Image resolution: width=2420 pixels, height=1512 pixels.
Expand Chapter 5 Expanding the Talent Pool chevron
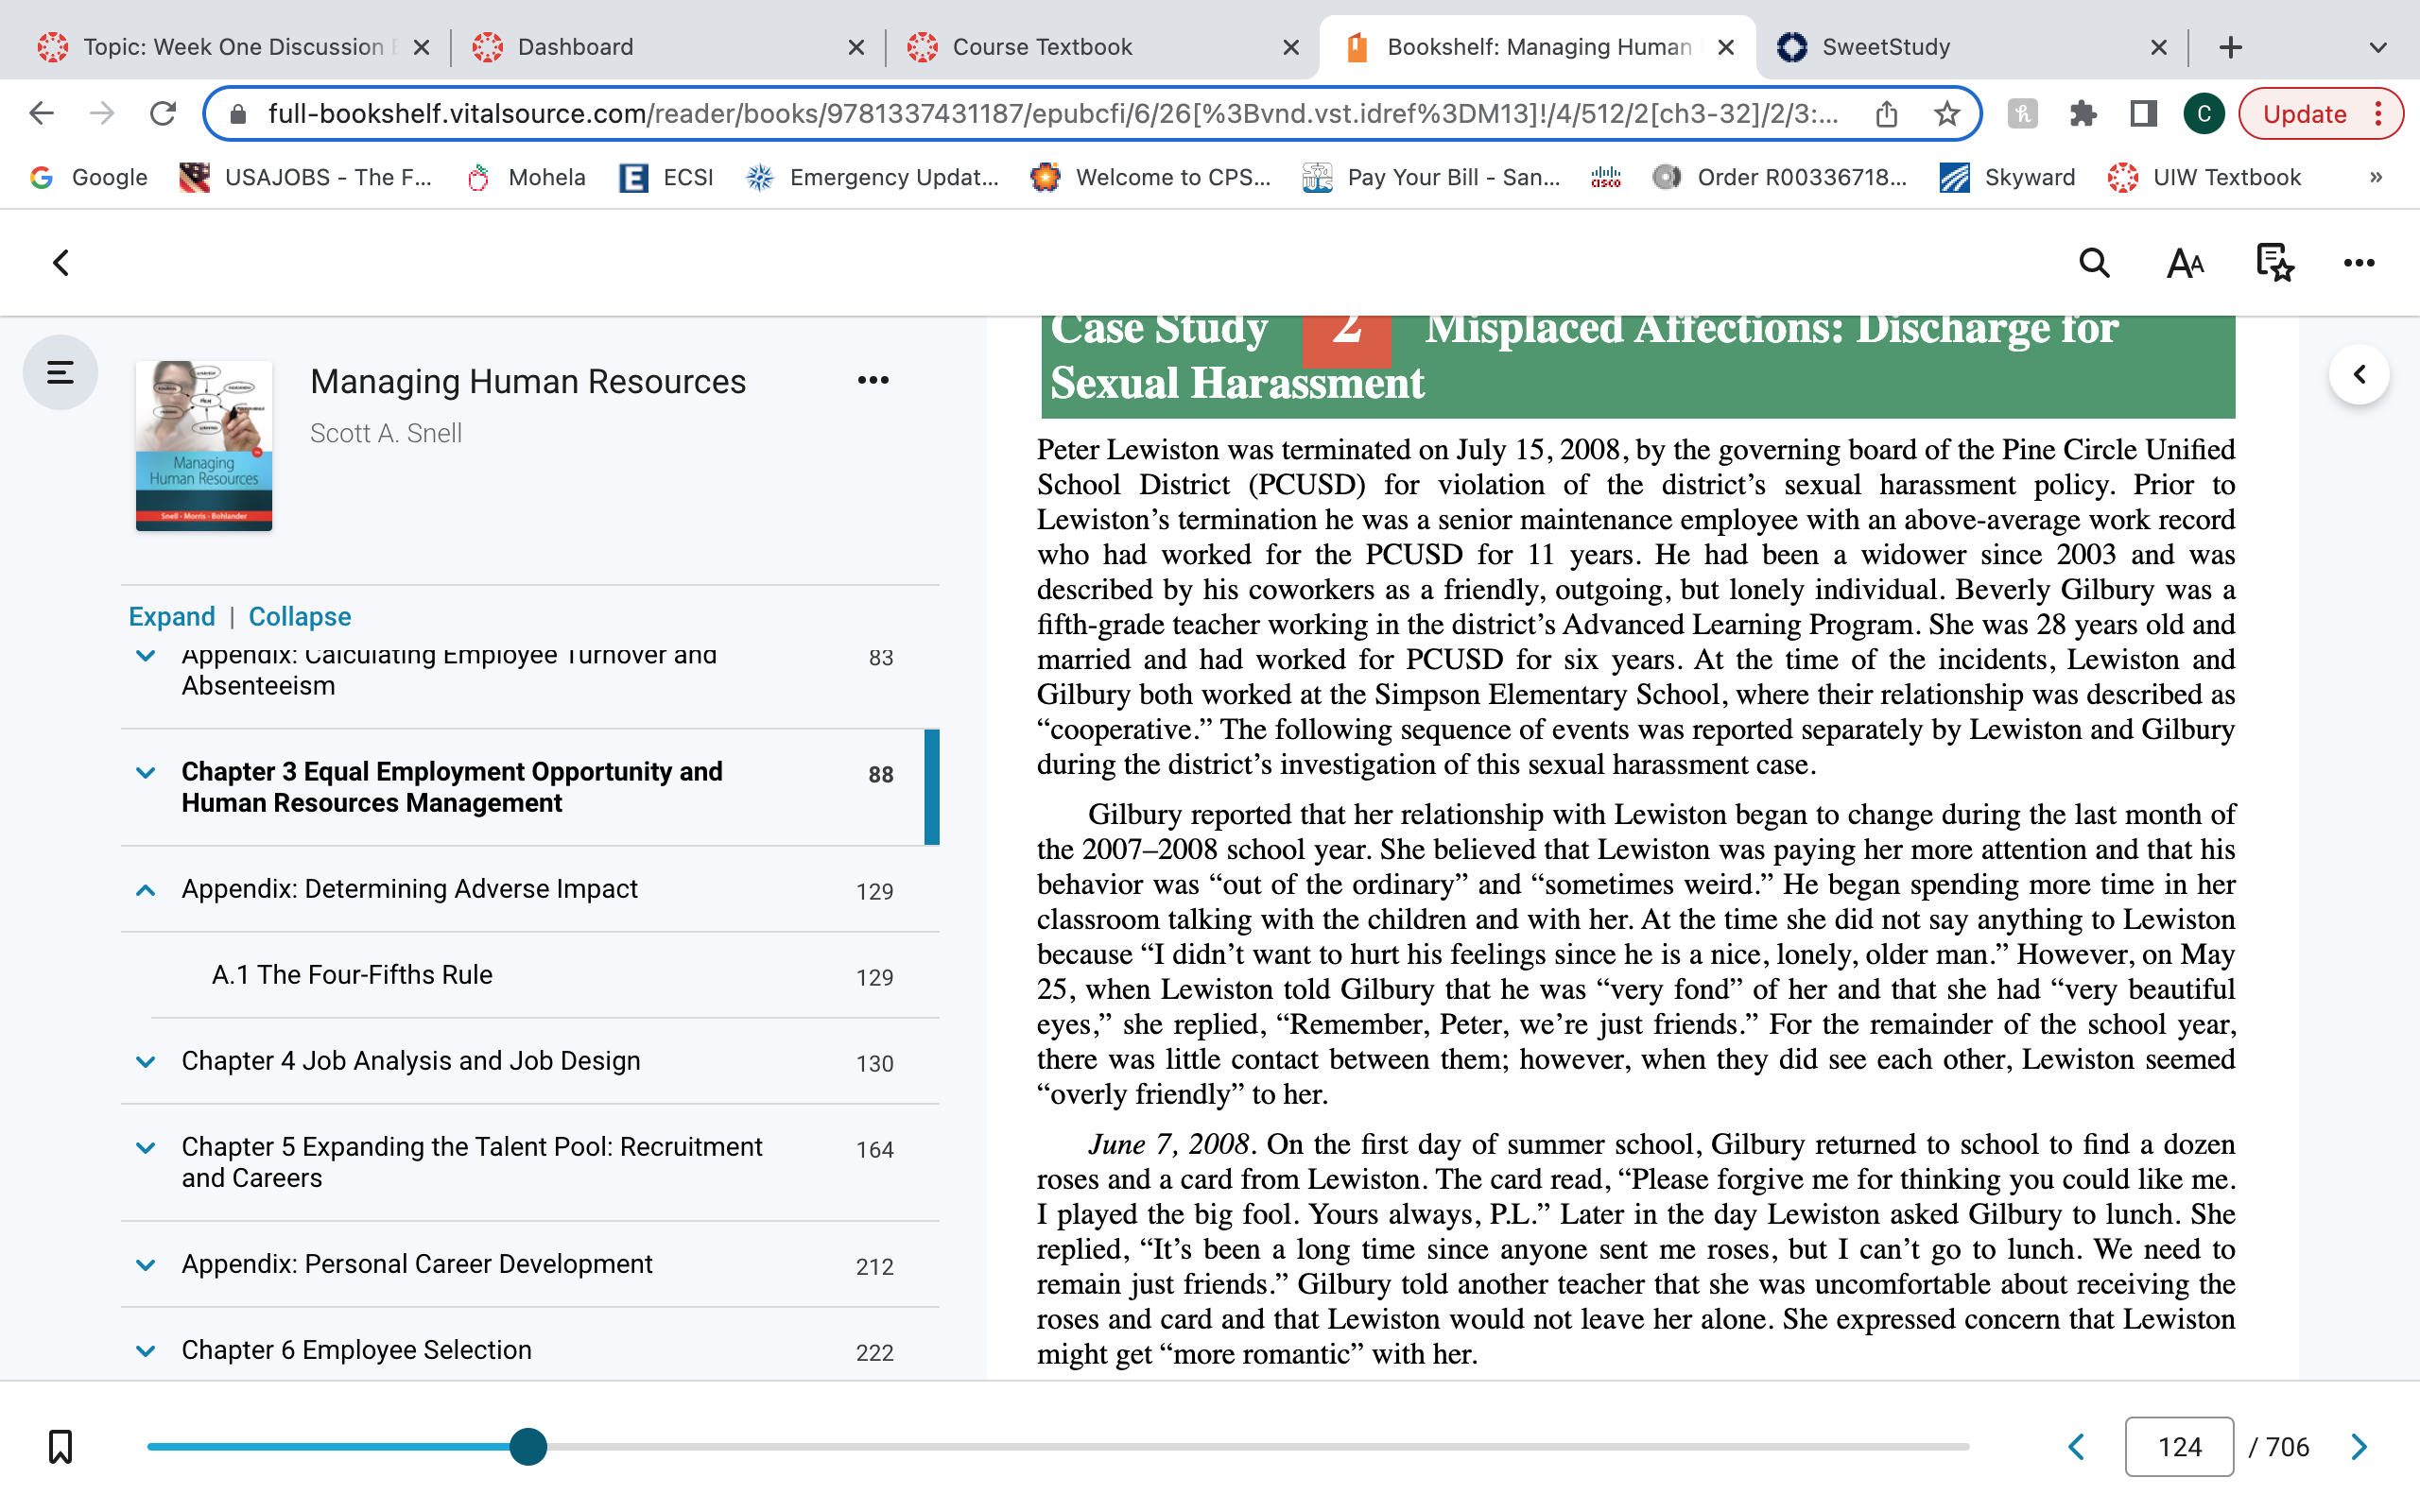pos(146,1148)
